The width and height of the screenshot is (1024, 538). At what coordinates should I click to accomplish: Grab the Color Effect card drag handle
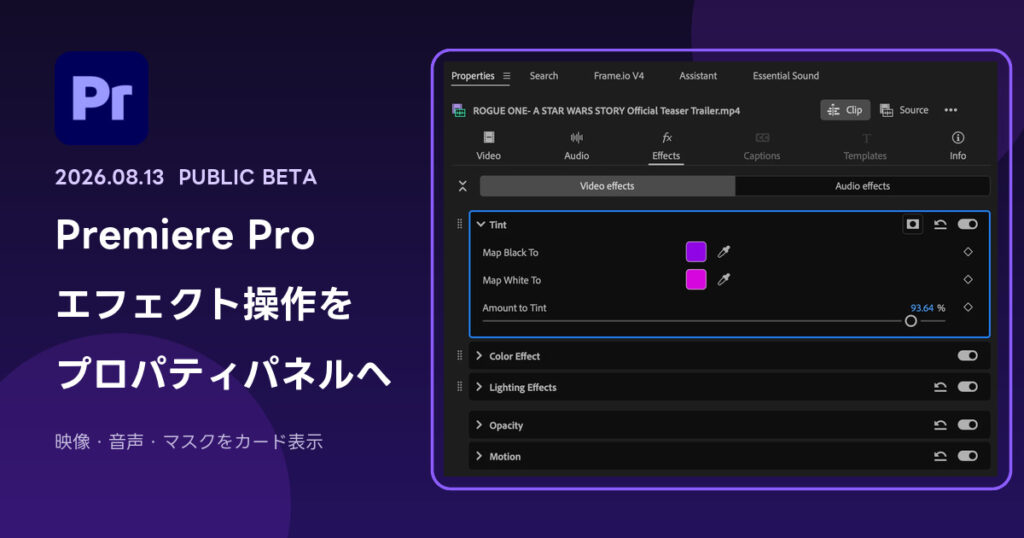(x=460, y=355)
